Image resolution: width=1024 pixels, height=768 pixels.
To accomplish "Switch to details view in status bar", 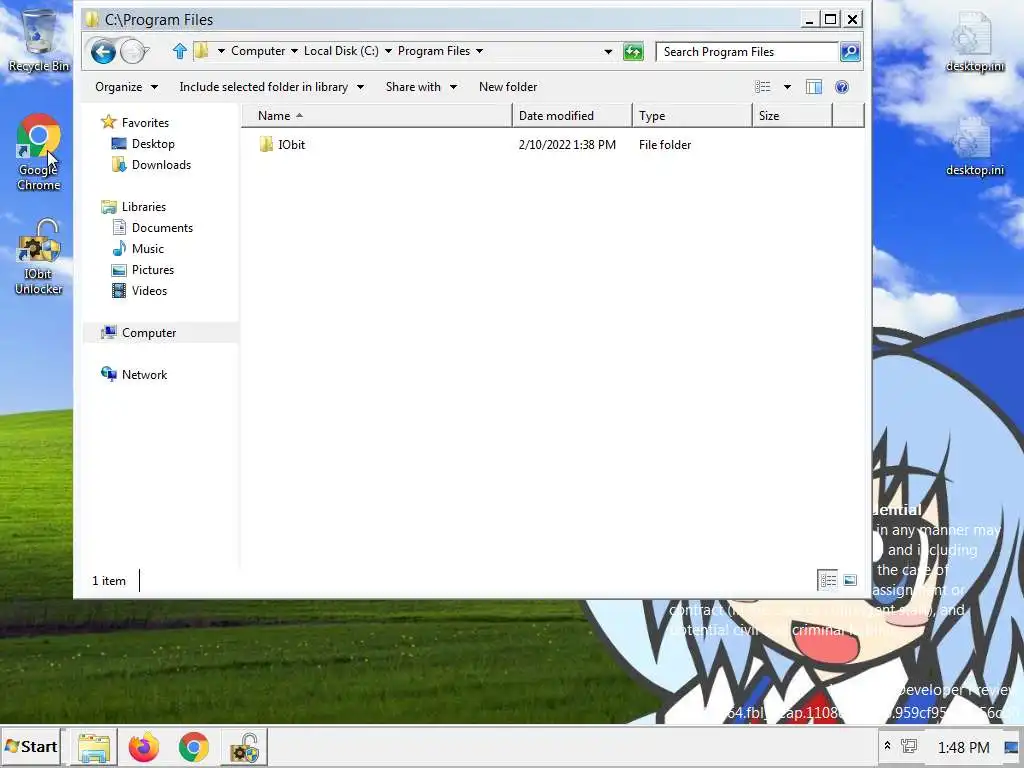I will [x=827, y=580].
